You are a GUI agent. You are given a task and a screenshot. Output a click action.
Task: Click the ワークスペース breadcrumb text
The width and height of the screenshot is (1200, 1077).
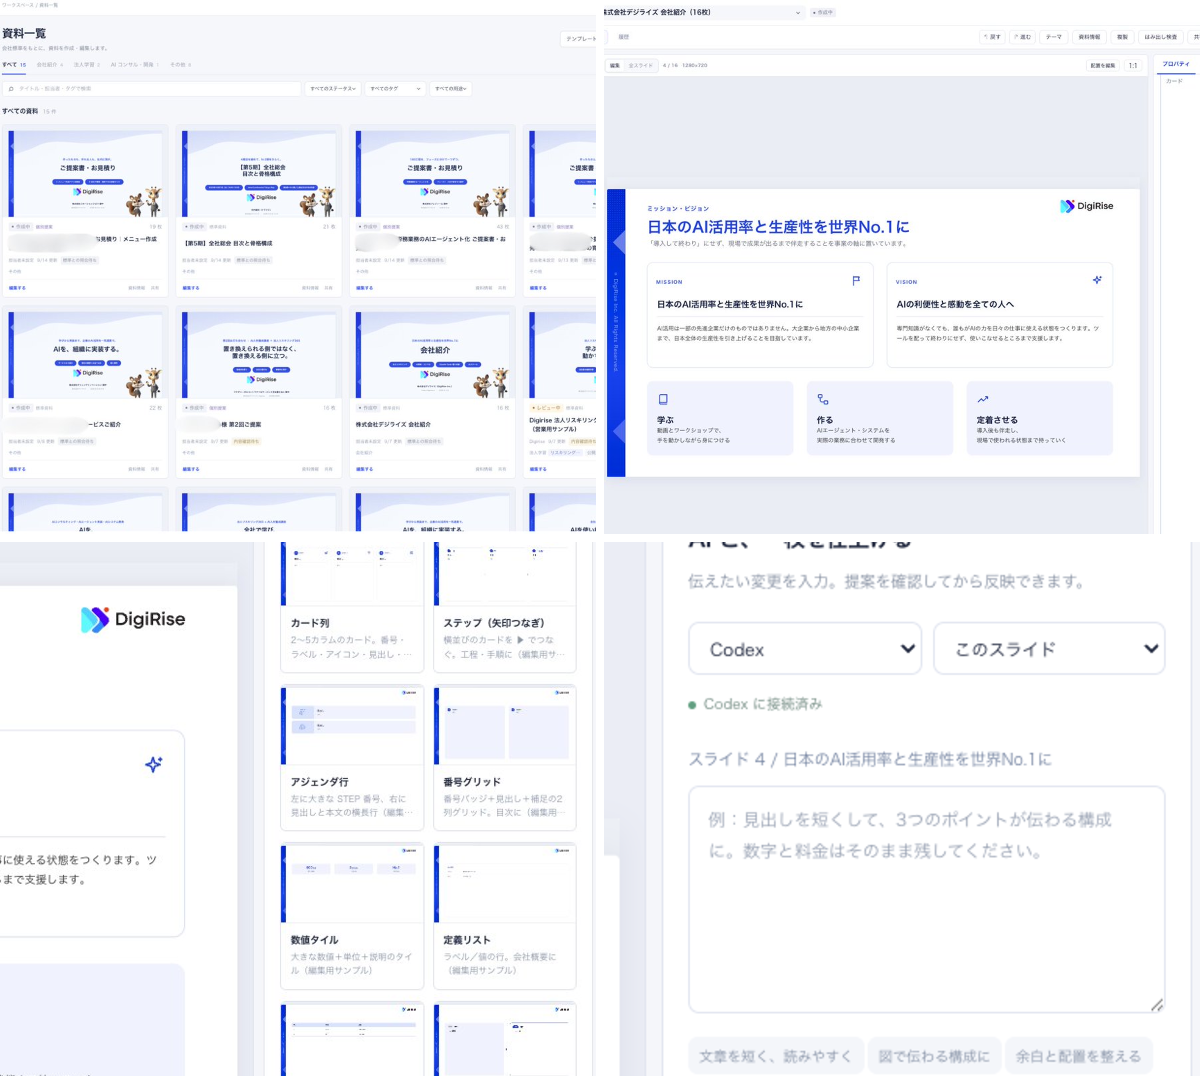pyautogui.click(x=18, y=5)
